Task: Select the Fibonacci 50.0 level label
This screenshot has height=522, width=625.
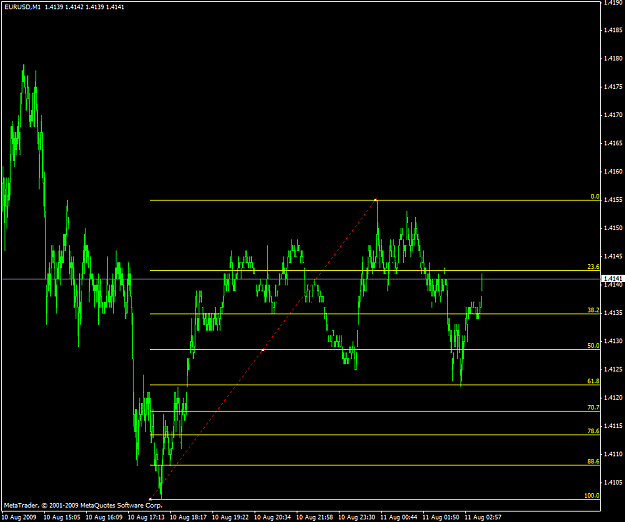Action: 593,345
